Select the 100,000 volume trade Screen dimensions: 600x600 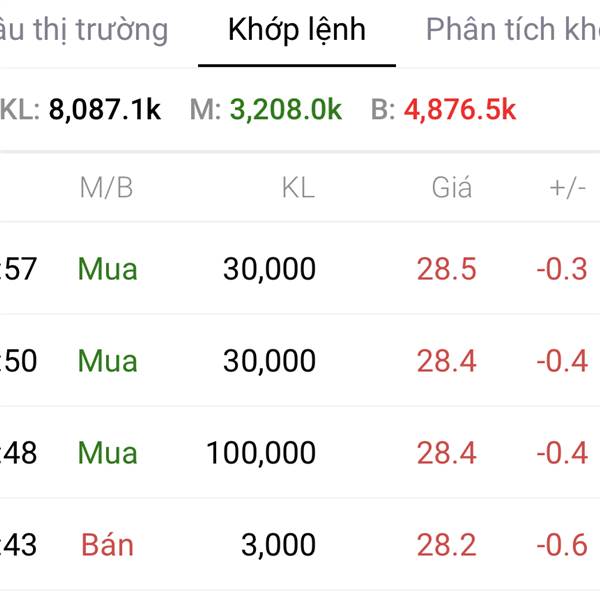[261, 453]
